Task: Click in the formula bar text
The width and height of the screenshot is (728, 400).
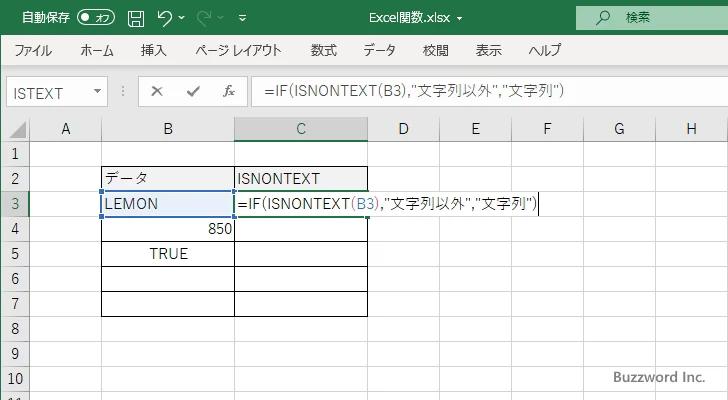Action: (x=414, y=91)
